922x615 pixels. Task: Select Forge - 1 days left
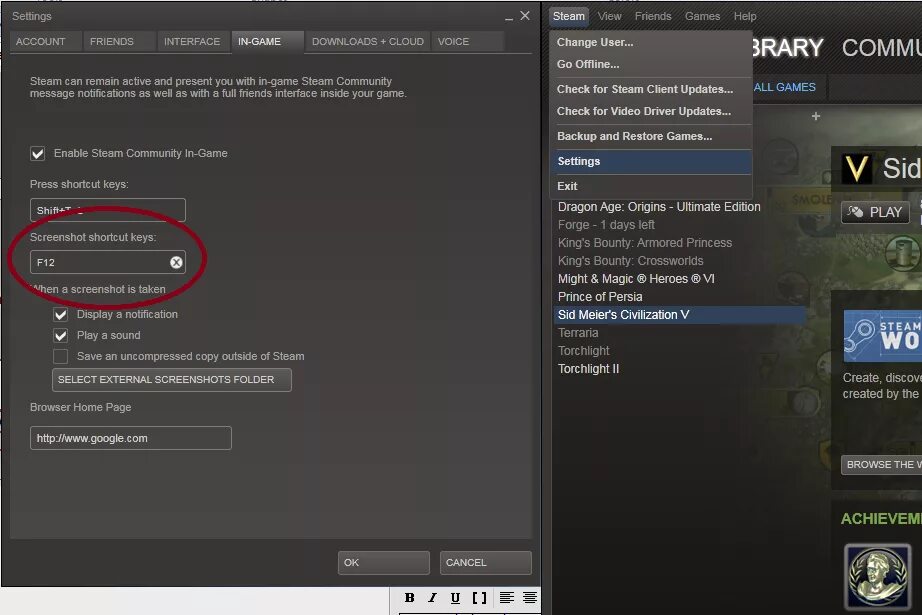click(x=606, y=225)
